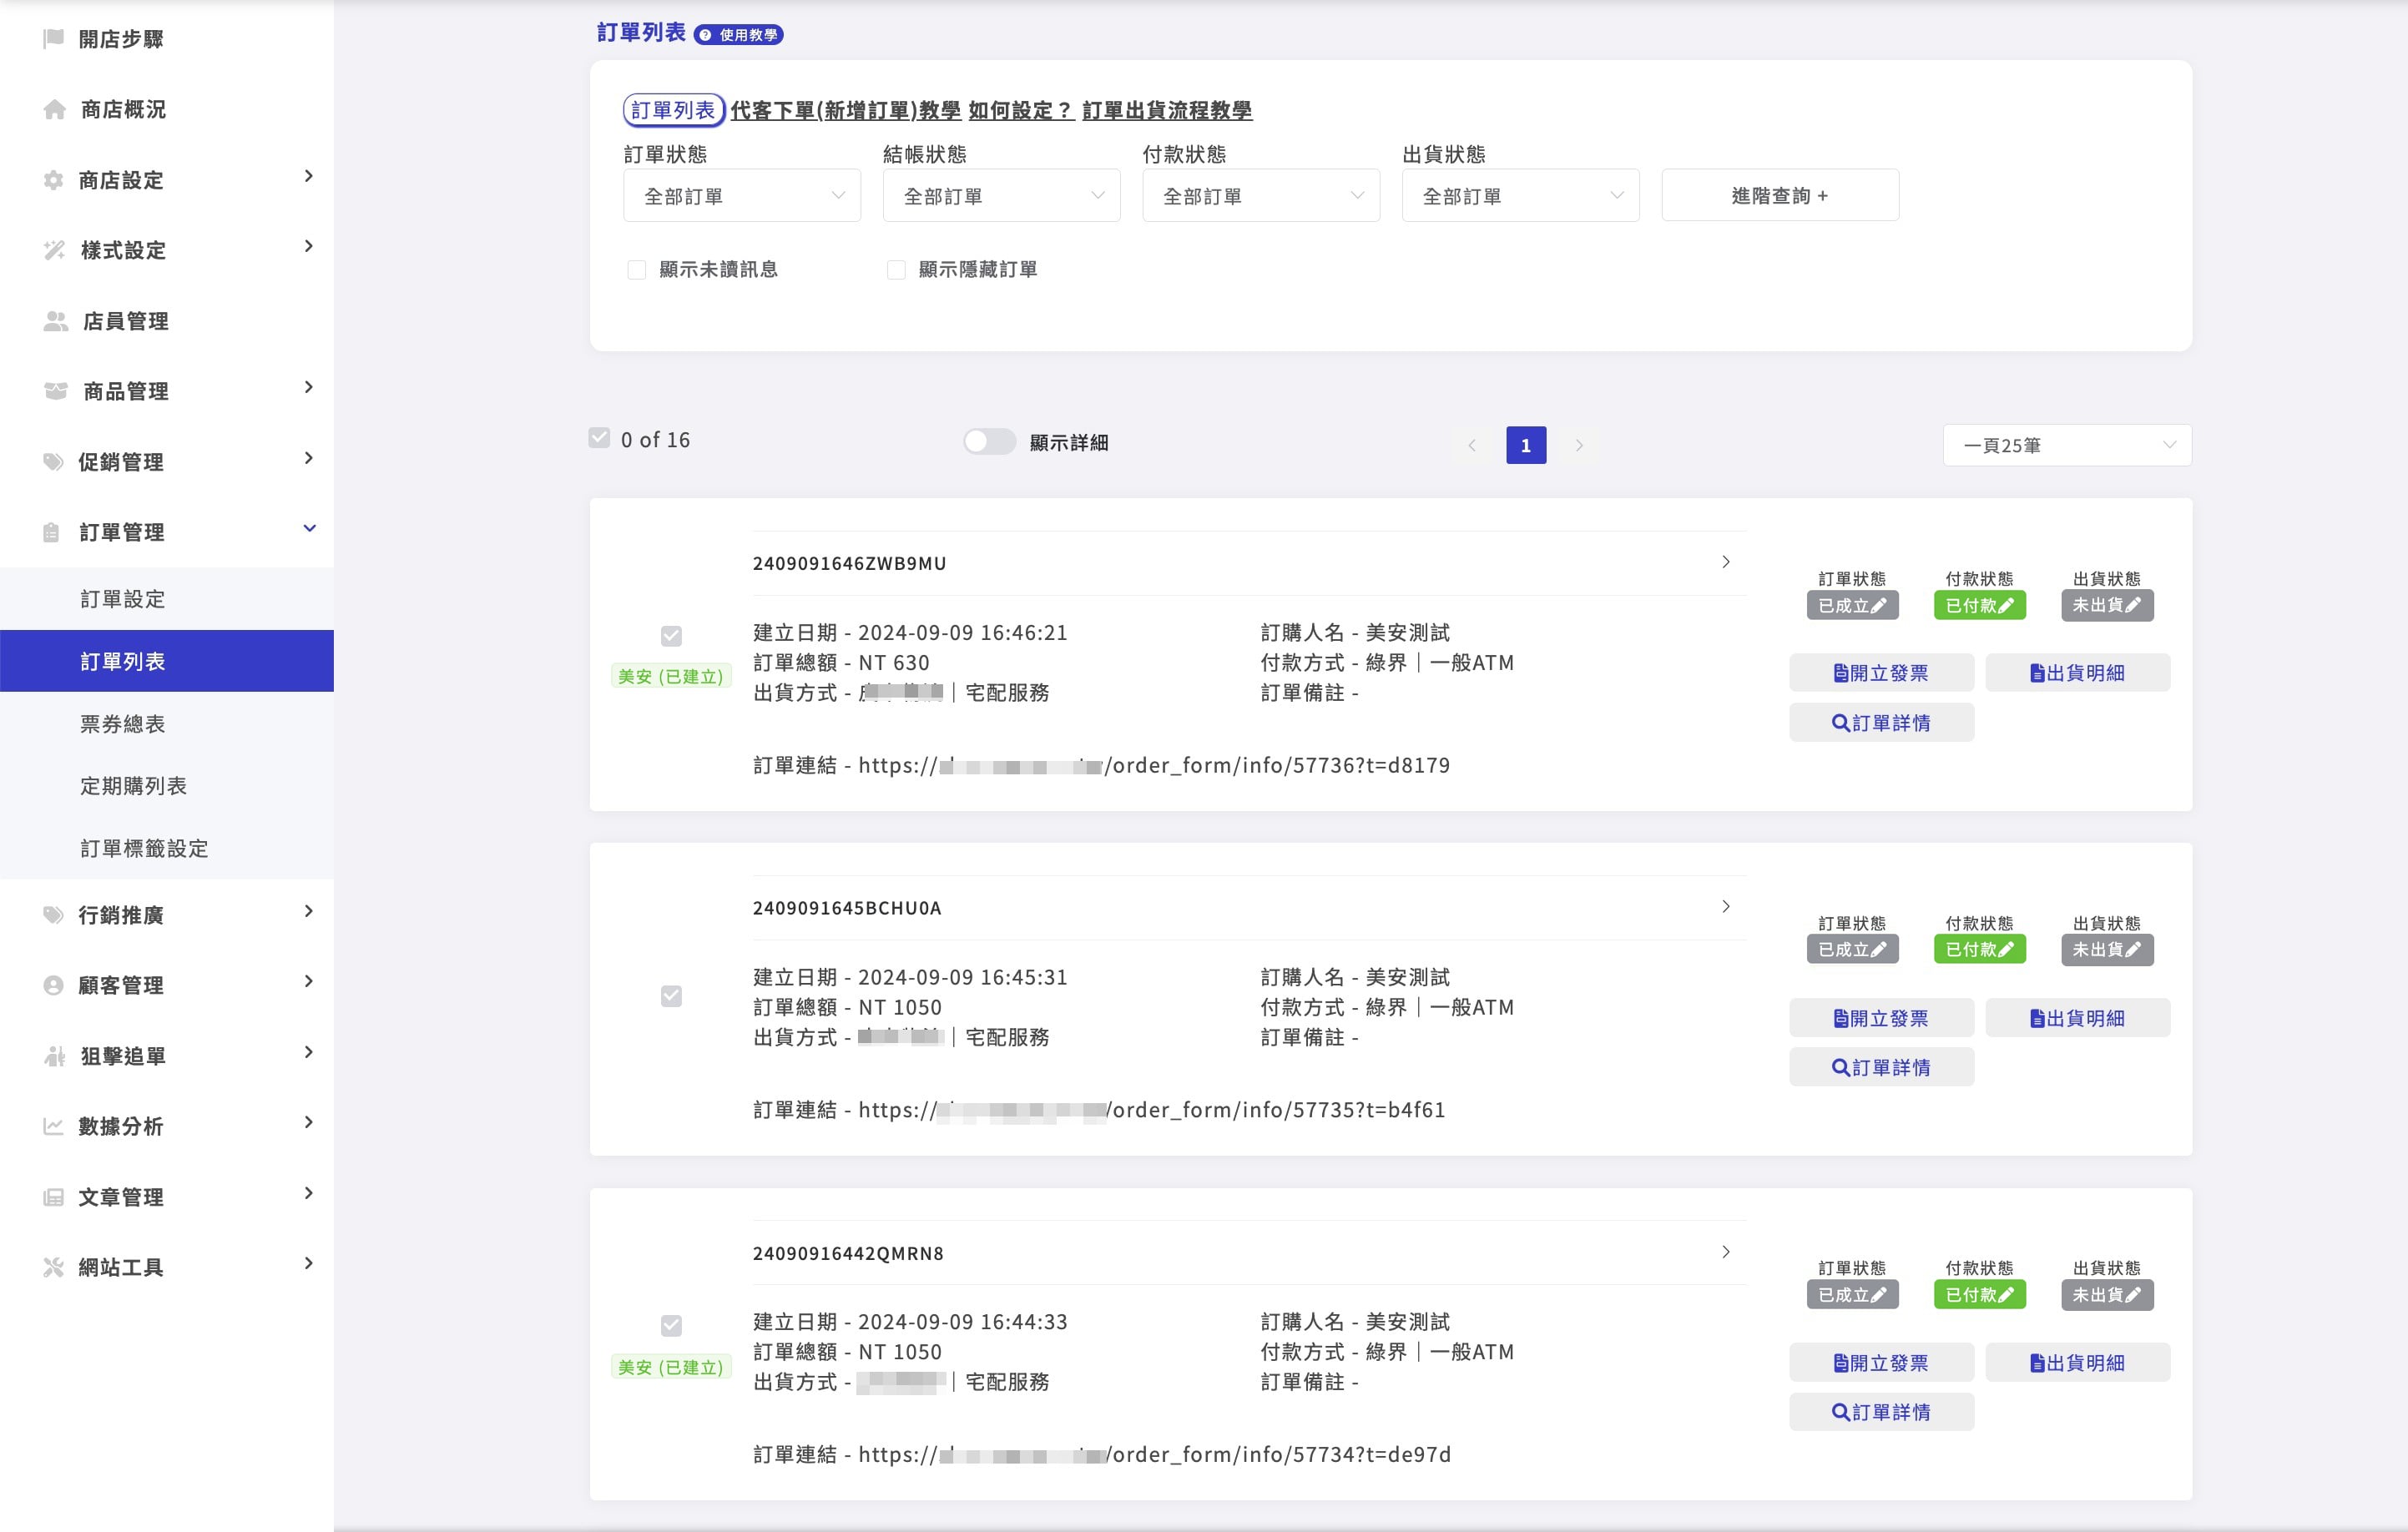Click the 文章管理 newspaper icon
This screenshot has height=1532, width=2408.
coord(54,1197)
